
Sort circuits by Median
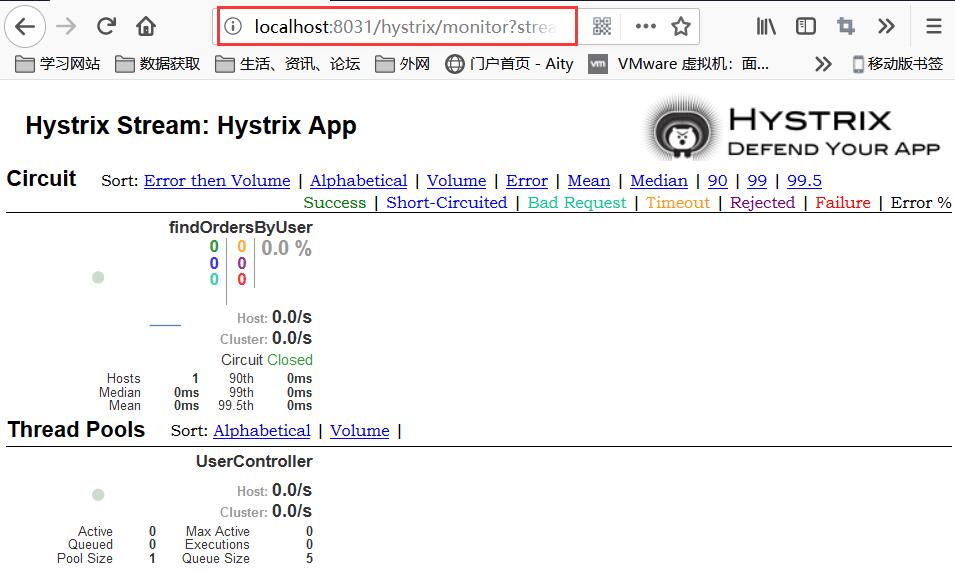(x=658, y=181)
